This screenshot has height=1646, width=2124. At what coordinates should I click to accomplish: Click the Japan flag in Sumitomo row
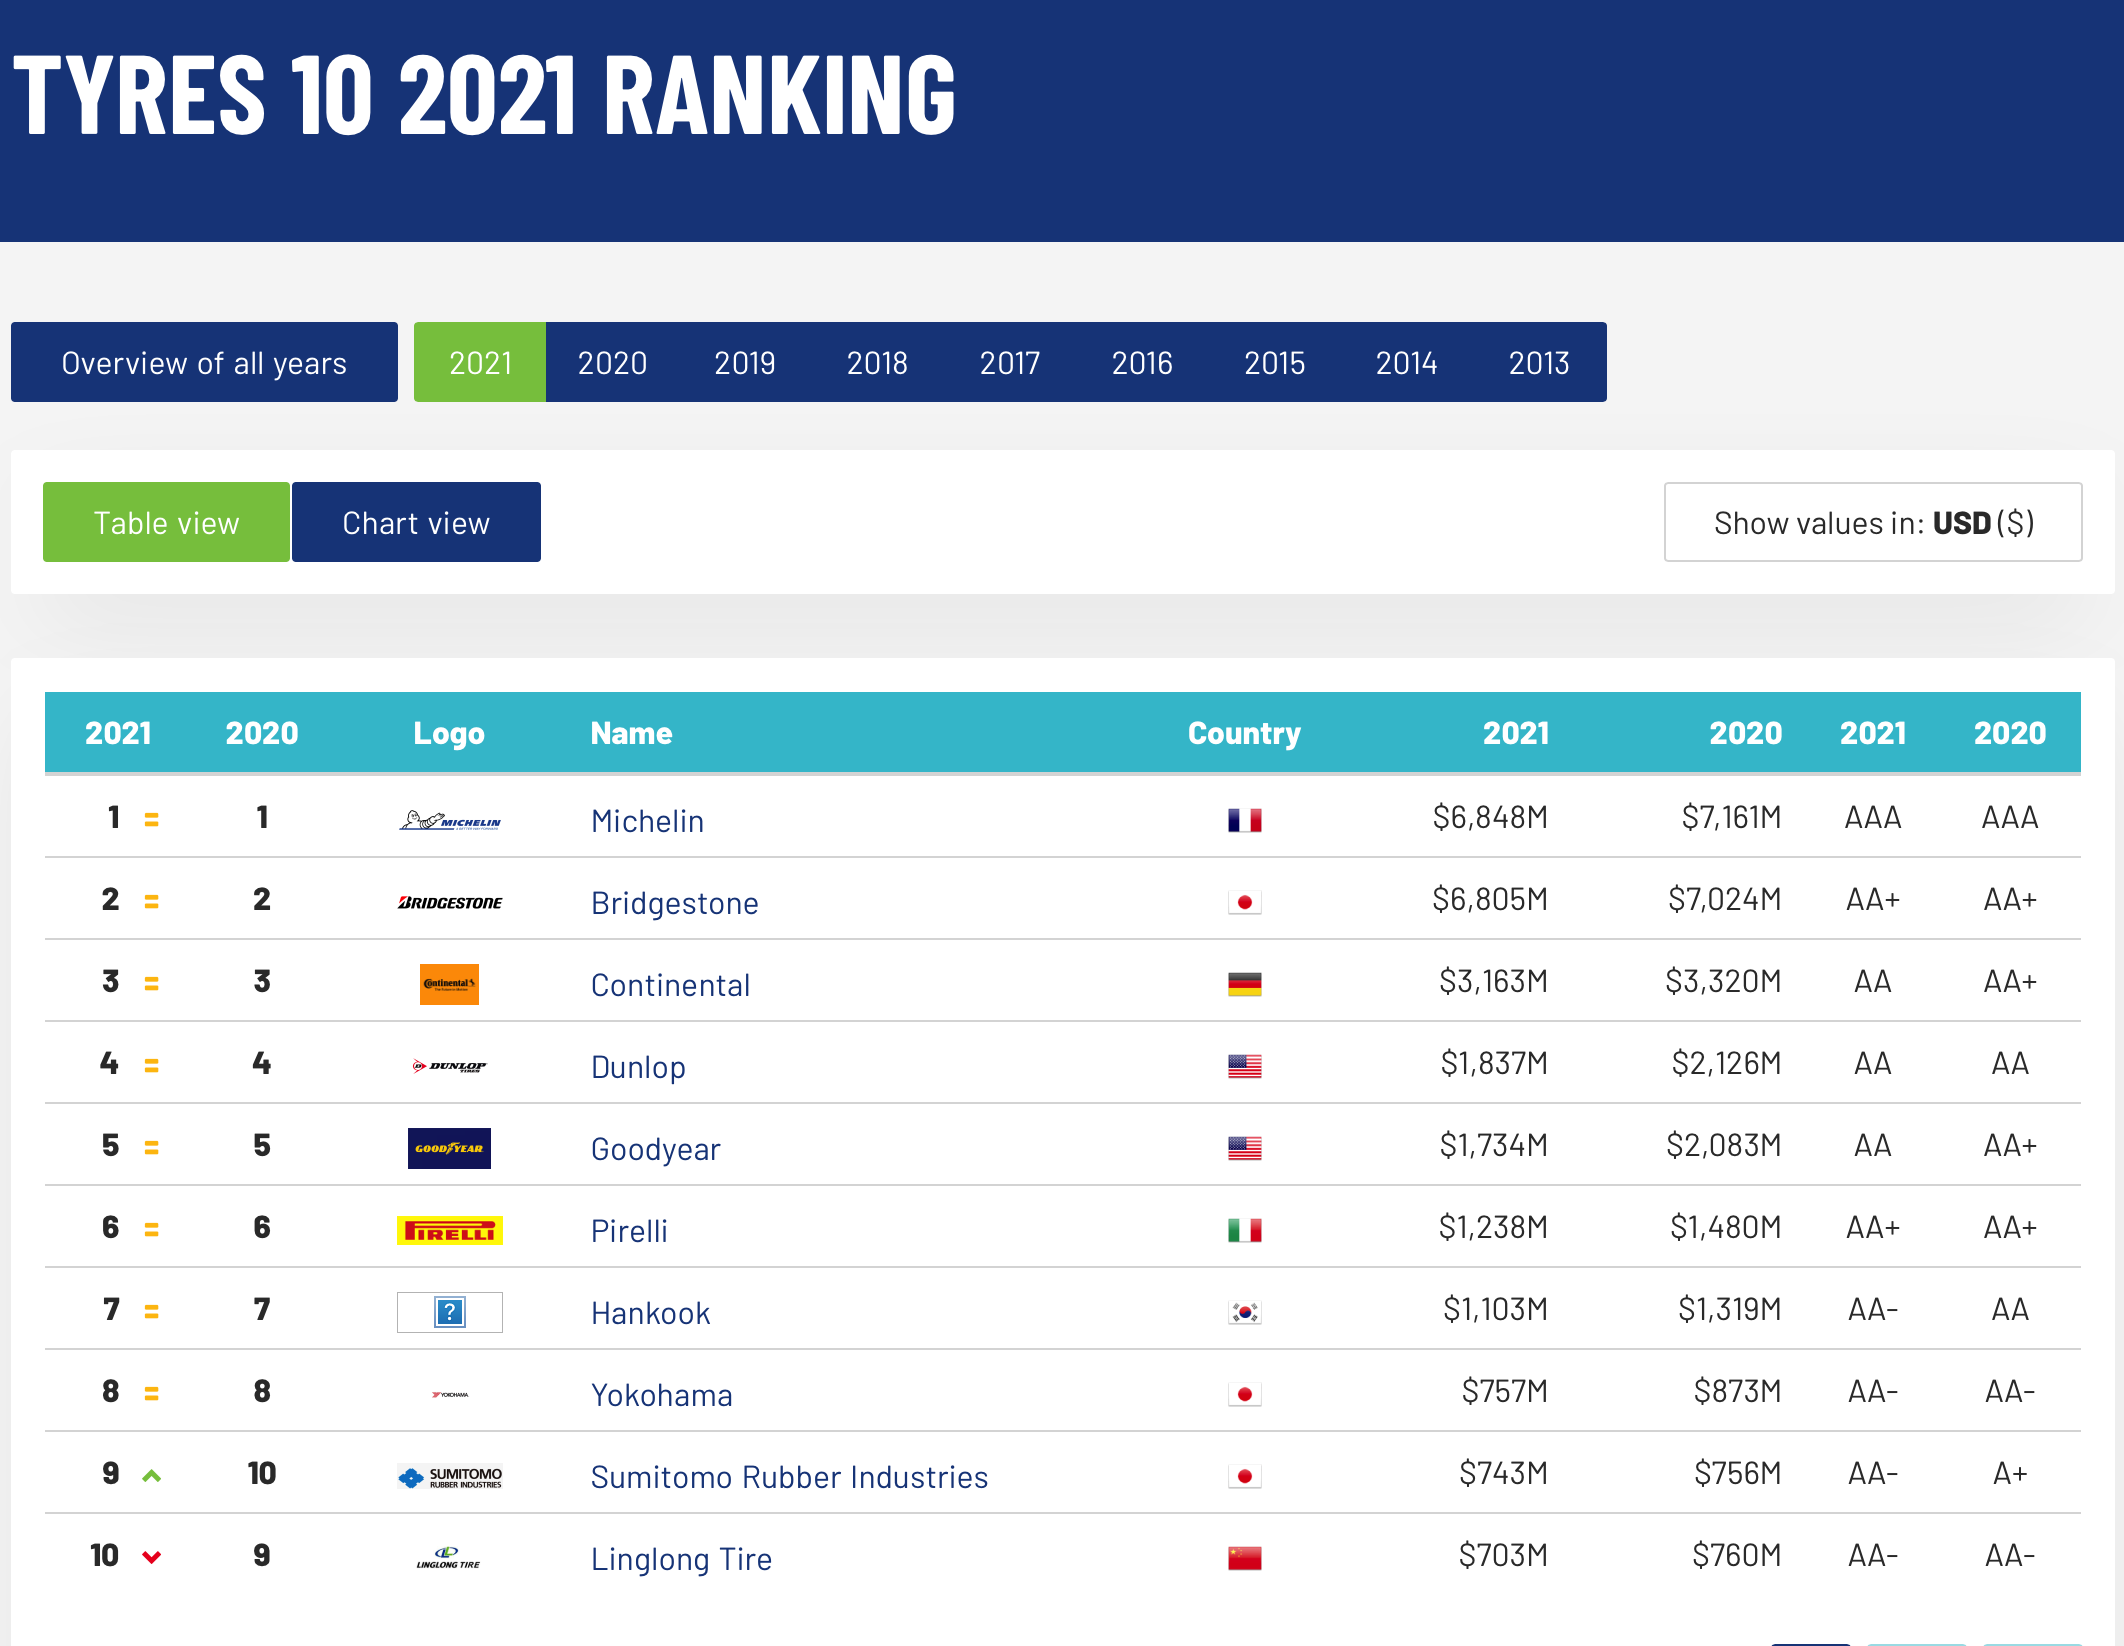pos(1245,1477)
